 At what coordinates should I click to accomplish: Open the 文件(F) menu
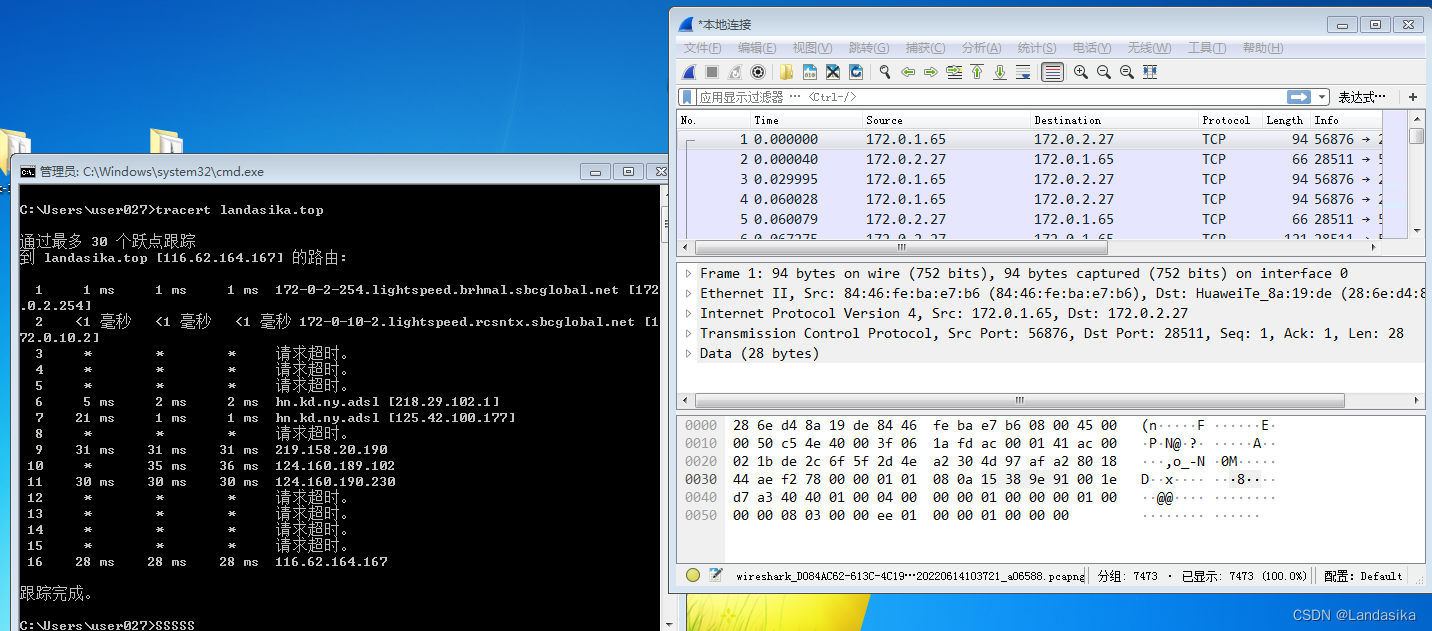tap(702, 48)
